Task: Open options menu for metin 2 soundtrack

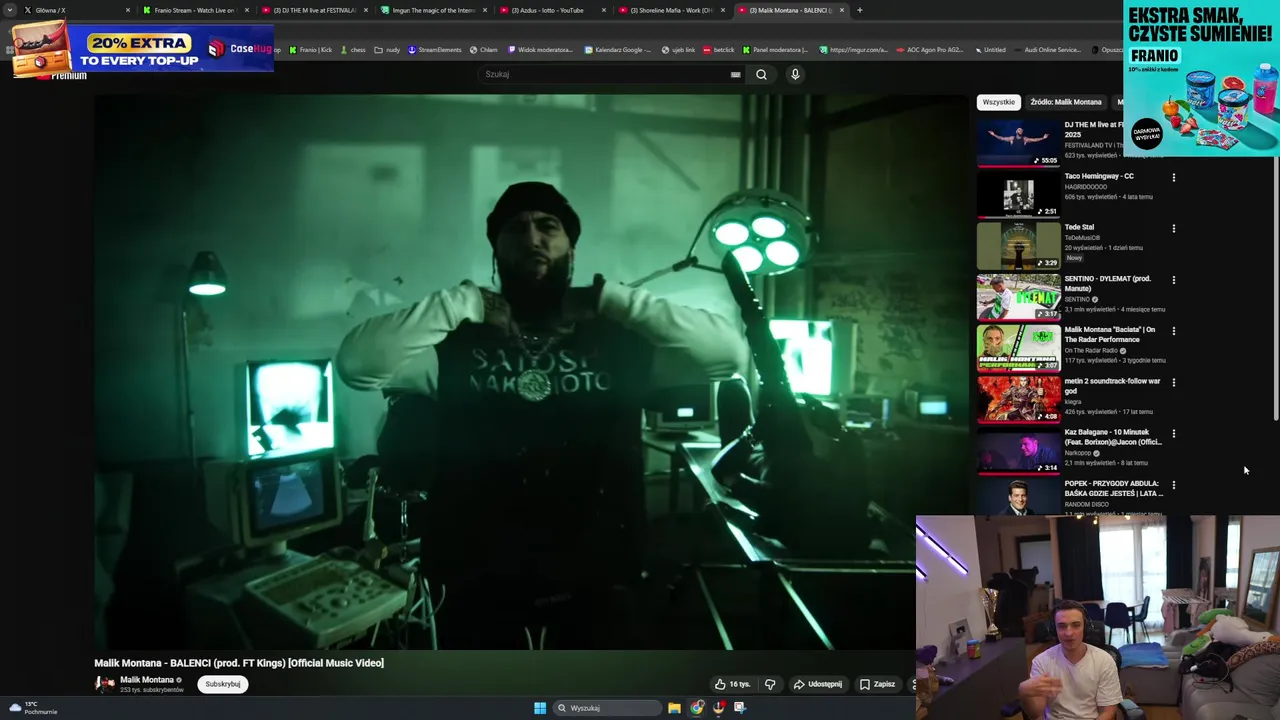Action: 1174,382
